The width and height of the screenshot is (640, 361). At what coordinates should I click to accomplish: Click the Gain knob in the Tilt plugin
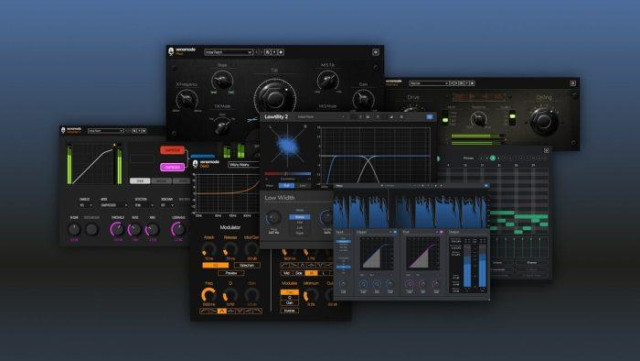(x=363, y=99)
